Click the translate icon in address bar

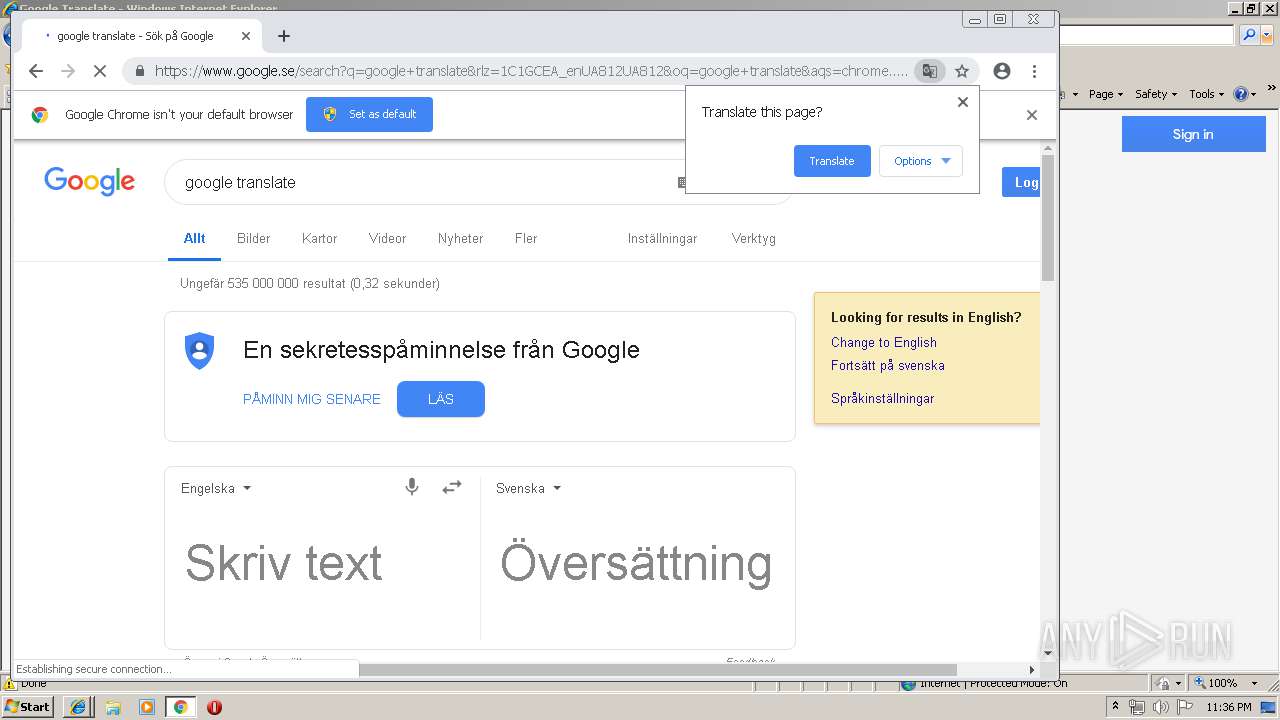(x=930, y=71)
